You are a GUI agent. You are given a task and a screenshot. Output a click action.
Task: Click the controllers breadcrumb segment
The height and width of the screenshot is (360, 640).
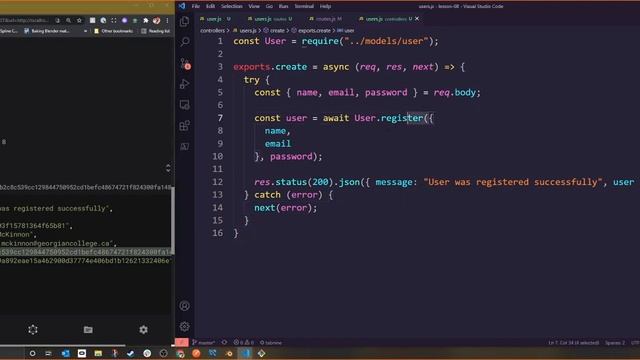point(212,31)
